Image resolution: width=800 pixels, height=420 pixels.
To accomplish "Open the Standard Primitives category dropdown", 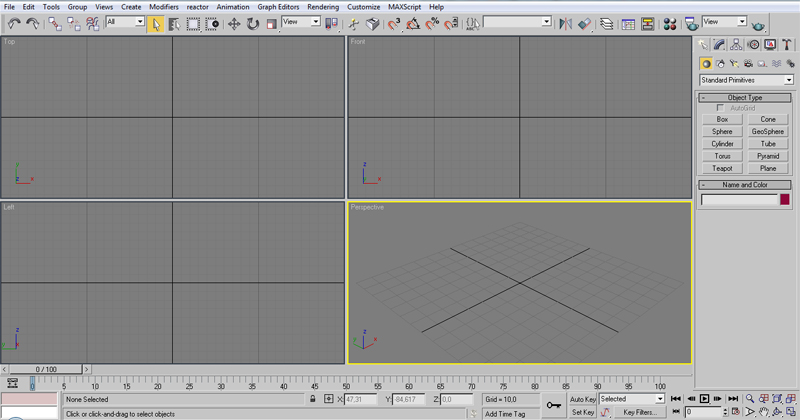I will [746, 80].
